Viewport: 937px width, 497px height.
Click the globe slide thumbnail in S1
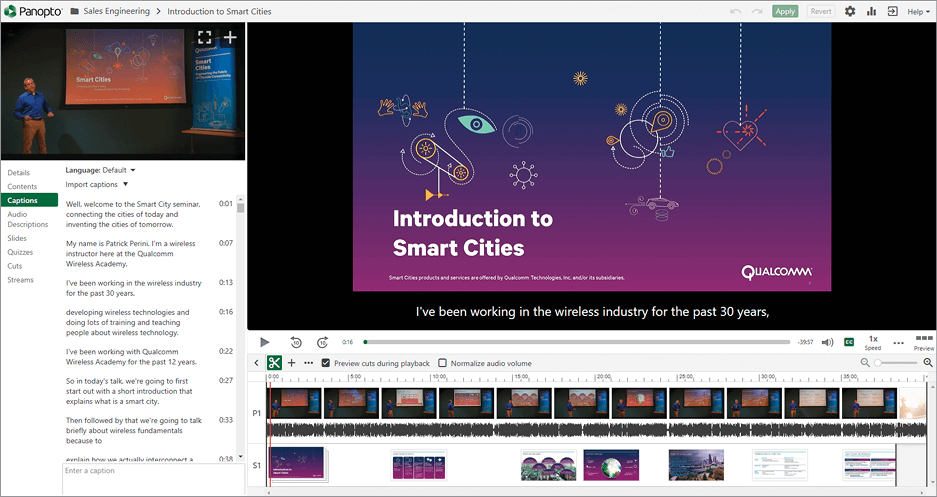point(611,465)
